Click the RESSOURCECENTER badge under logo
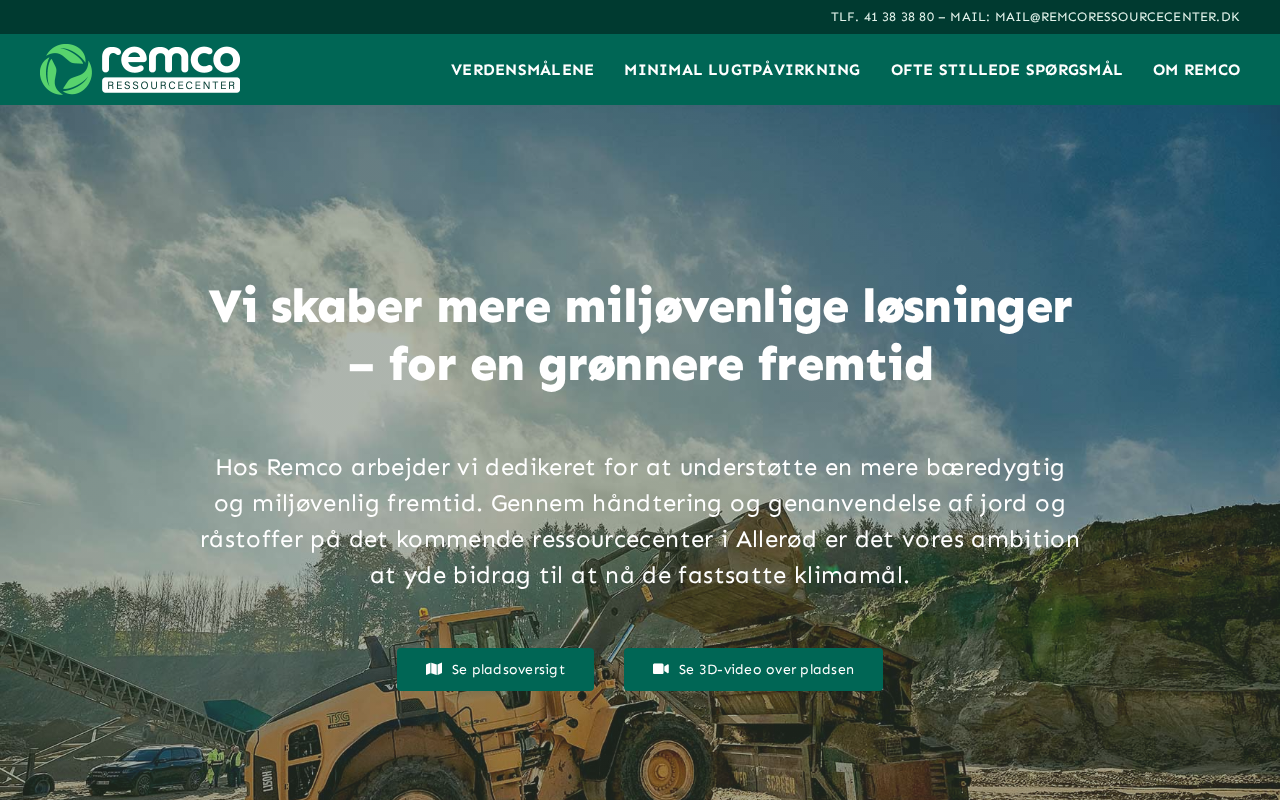This screenshot has width=1280, height=800. click(171, 85)
